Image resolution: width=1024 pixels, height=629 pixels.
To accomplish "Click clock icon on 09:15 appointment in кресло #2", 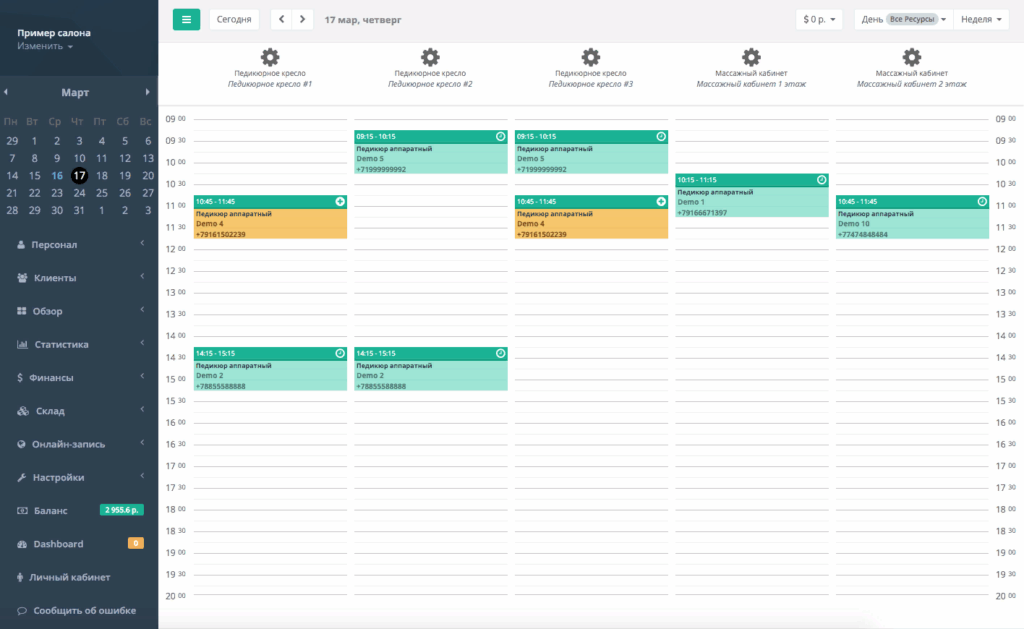I will point(500,137).
